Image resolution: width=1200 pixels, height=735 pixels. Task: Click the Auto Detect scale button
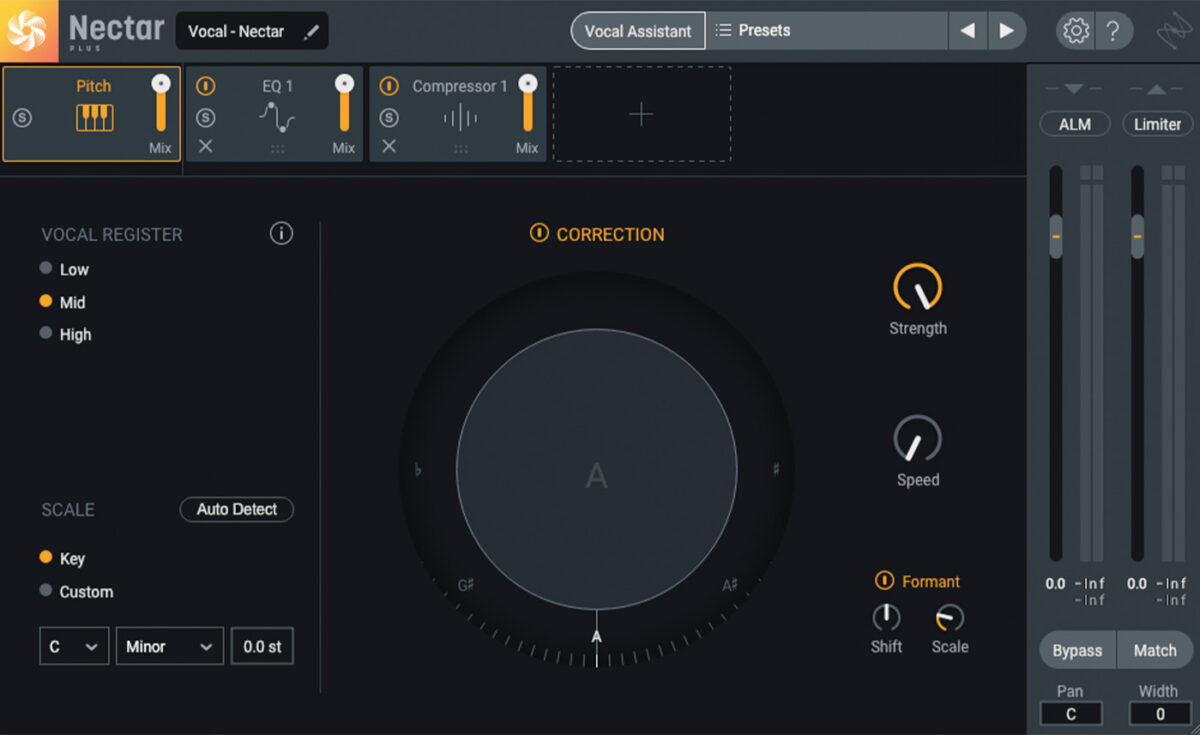(237, 509)
